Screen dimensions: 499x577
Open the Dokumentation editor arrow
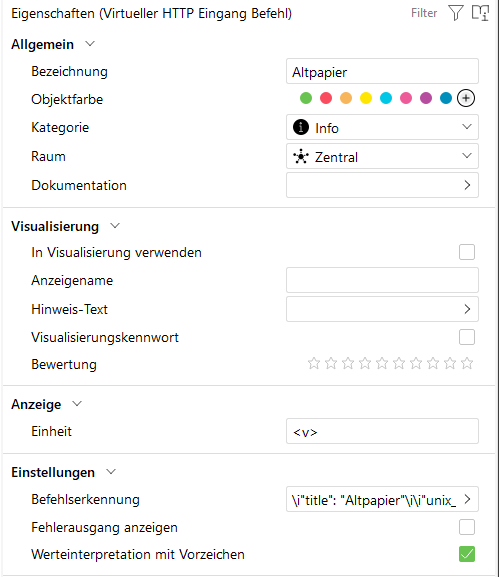pos(467,185)
